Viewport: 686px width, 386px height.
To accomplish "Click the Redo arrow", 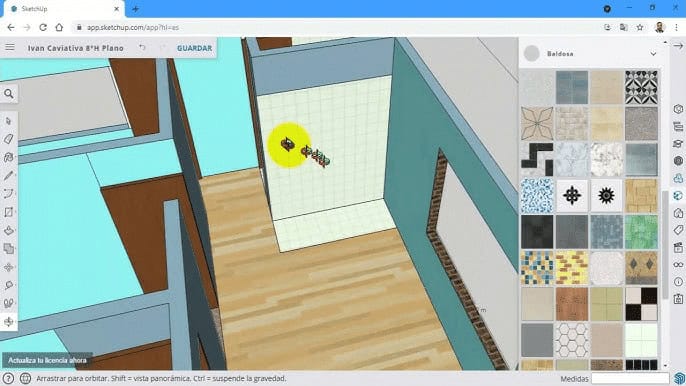I will [x=163, y=47].
